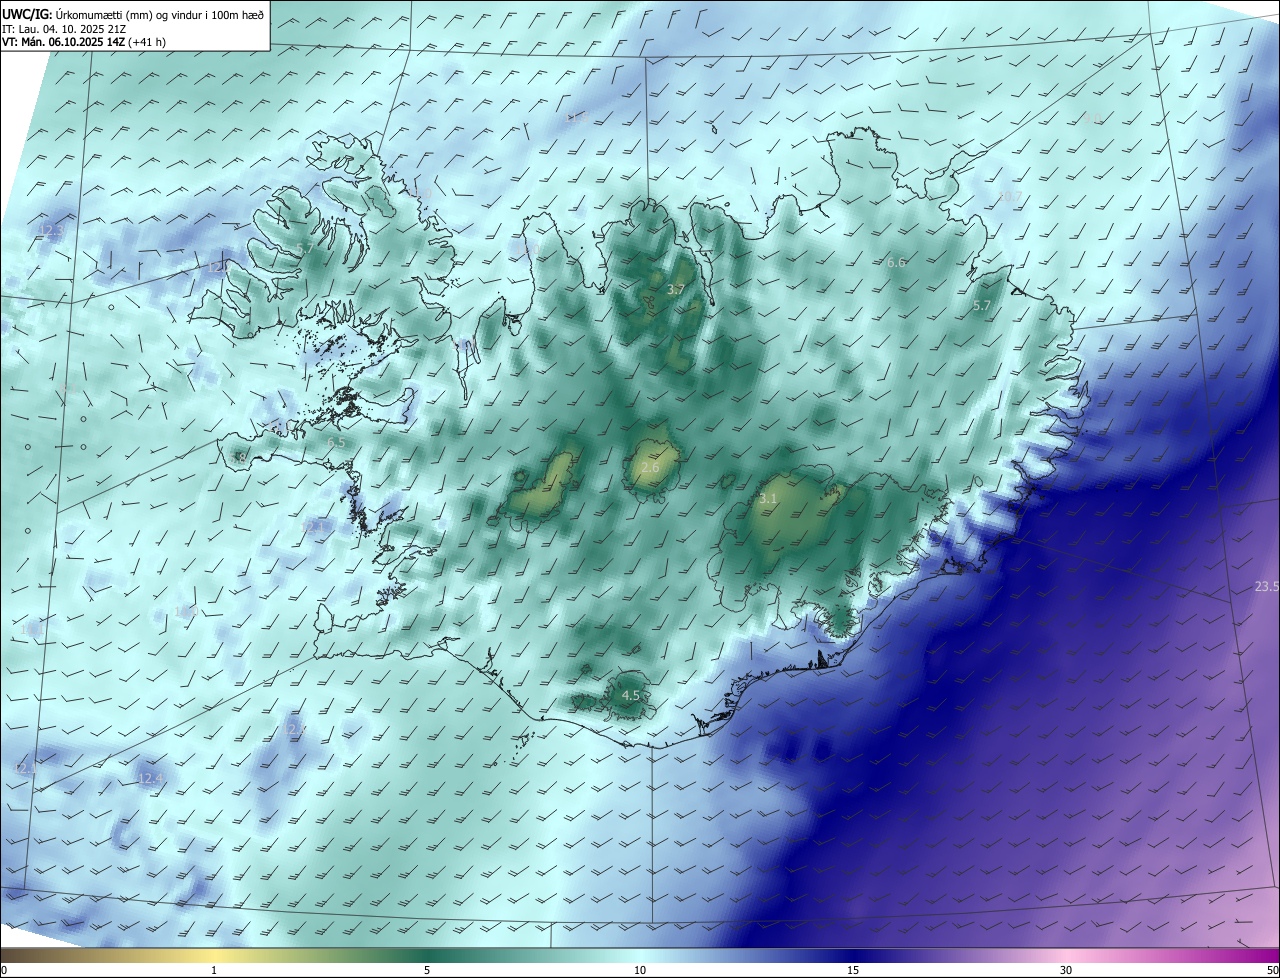The width and height of the screenshot is (1280, 978).
Task: Click the 3.7 value label on the map
Action: coord(676,290)
